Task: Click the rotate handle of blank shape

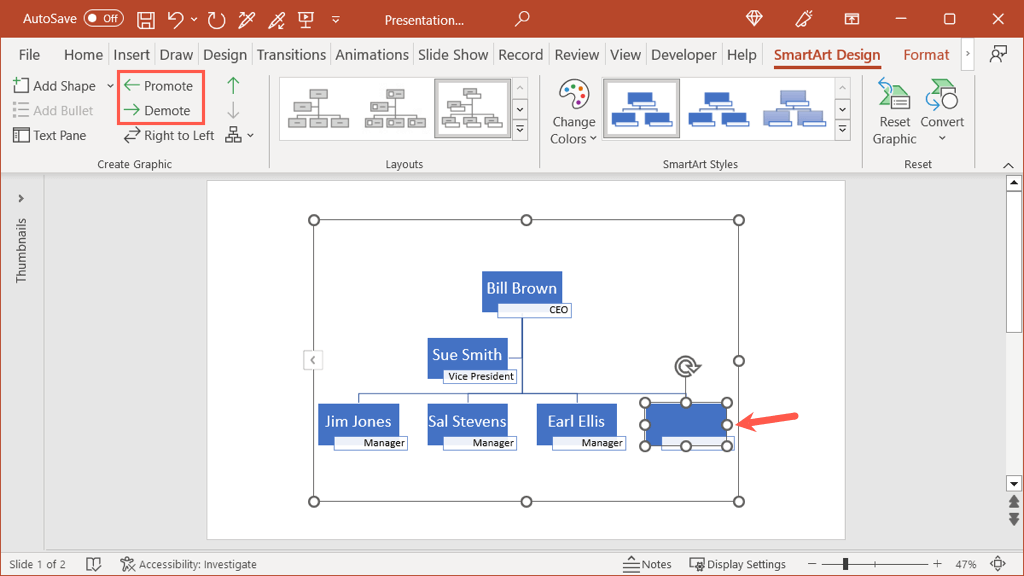Action: (x=686, y=366)
